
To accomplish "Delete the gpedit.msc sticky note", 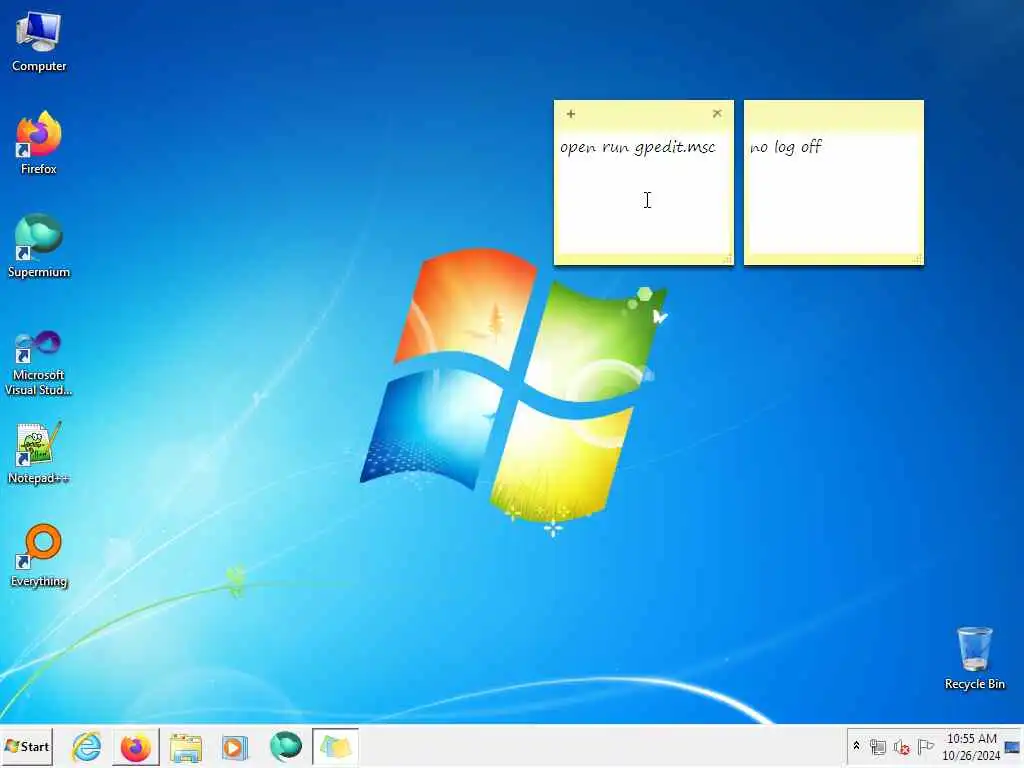I will tap(717, 114).
